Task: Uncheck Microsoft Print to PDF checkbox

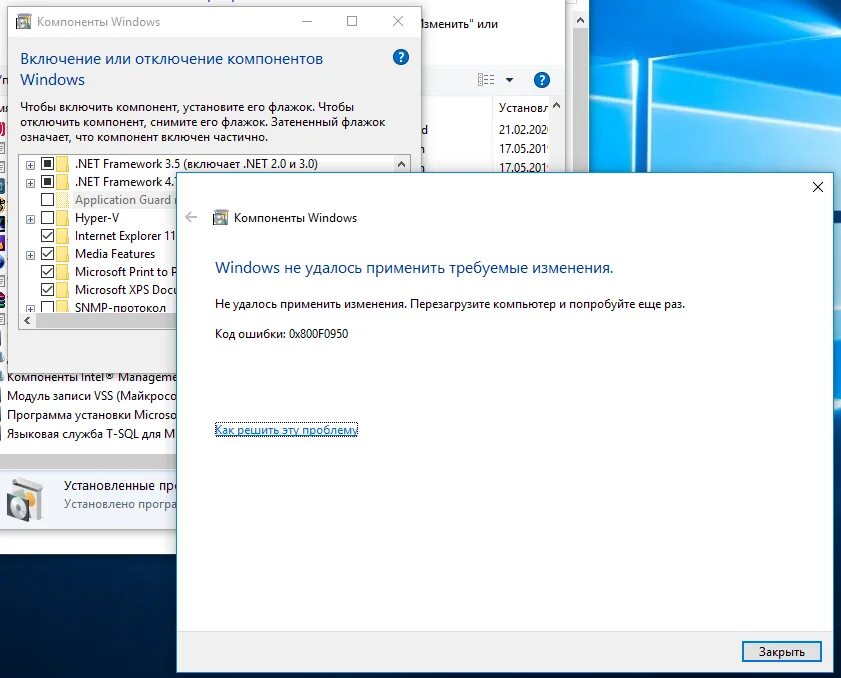Action: coord(48,271)
